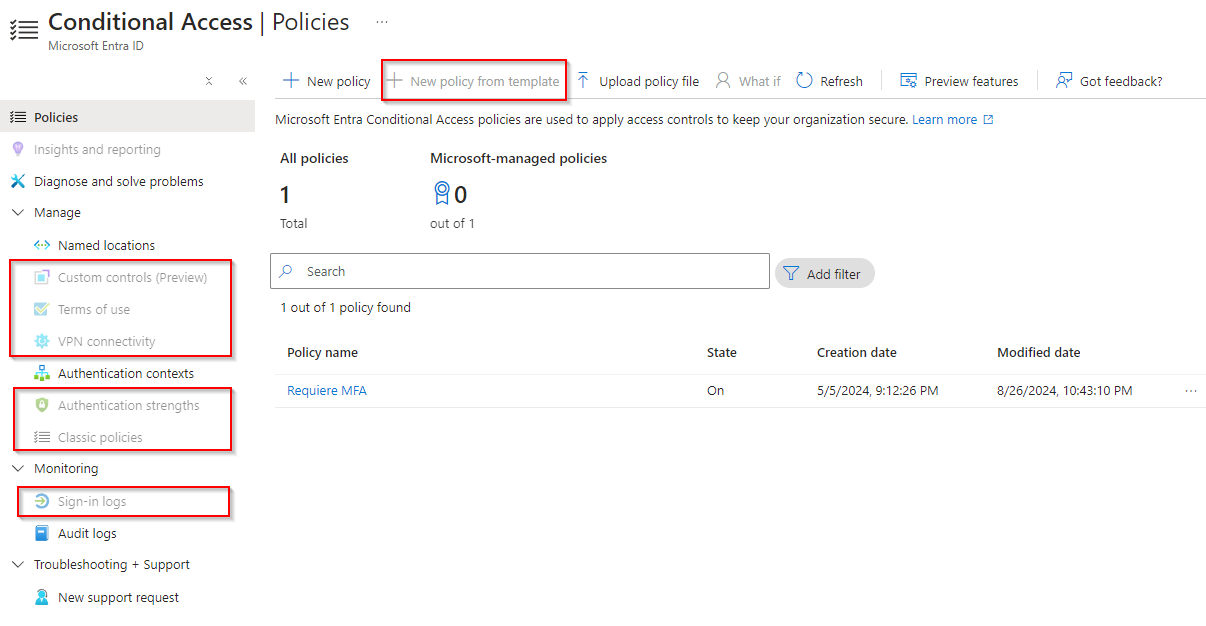Click the Microsoft Entra ID subtitle
1206x626 pixels.
96,46
